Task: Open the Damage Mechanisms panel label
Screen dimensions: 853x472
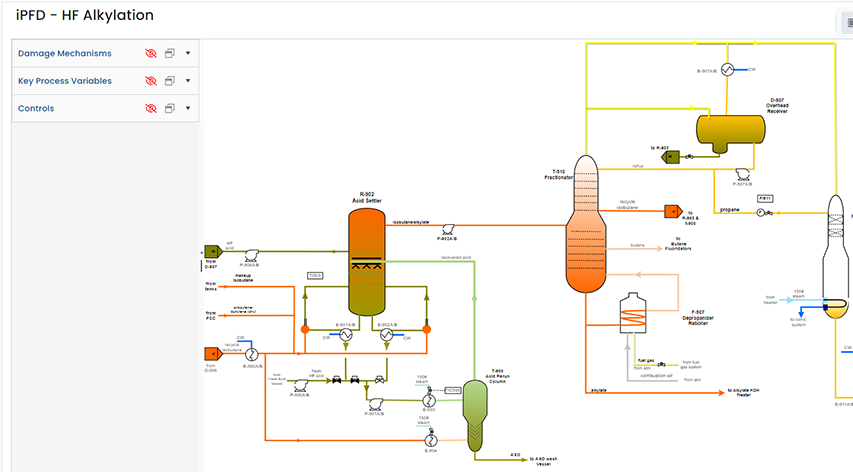Action: tap(65, 53)
